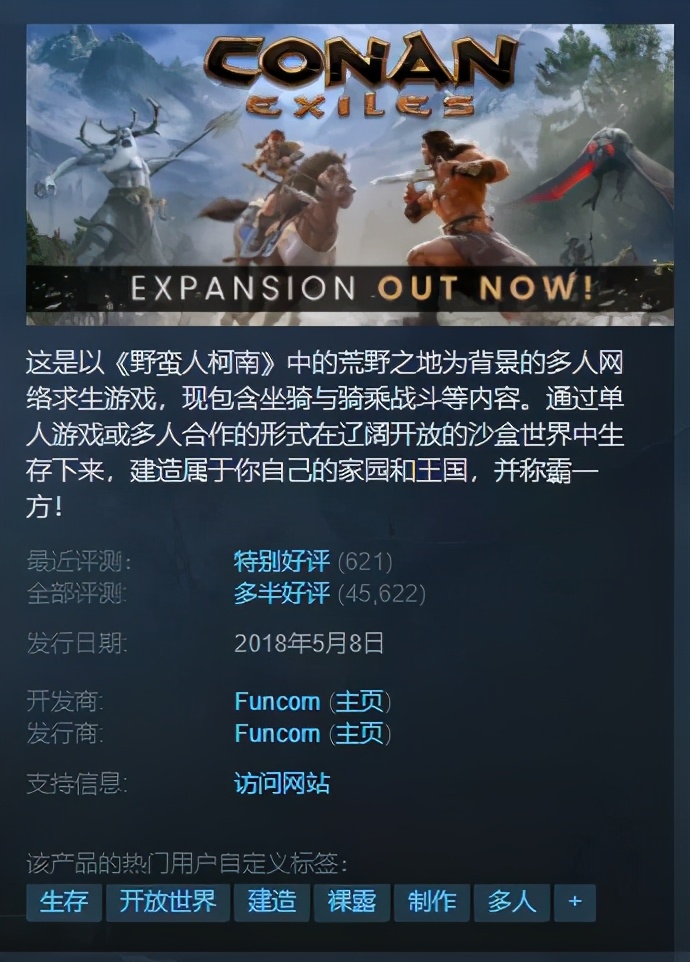Image resolution: width=690 pixels, height=962 pixels.
Task: Expand more tags with the plus button
Action: tap(575, 902)
